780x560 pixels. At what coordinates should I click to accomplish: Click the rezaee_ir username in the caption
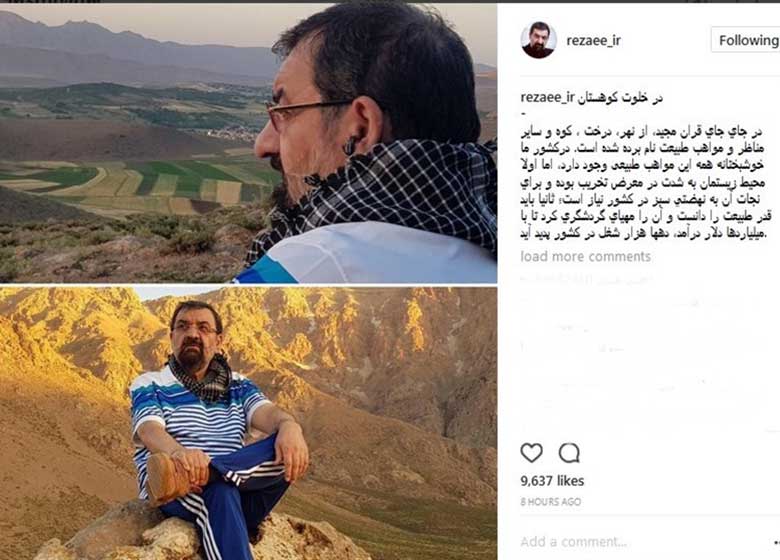click(x=547, y=97)
